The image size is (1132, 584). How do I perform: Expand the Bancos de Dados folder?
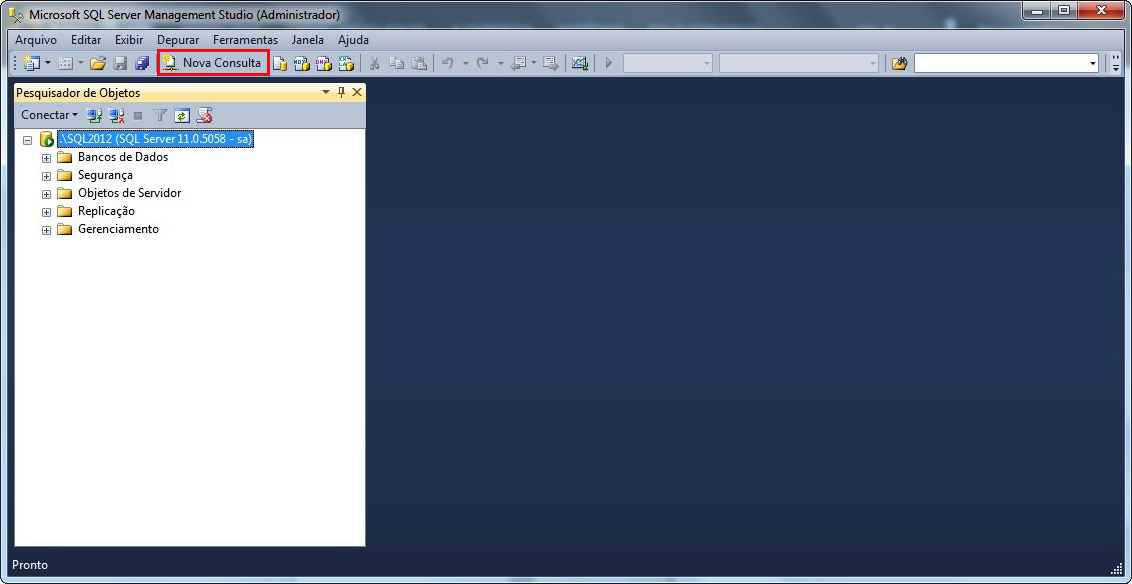tap(46, 158)
